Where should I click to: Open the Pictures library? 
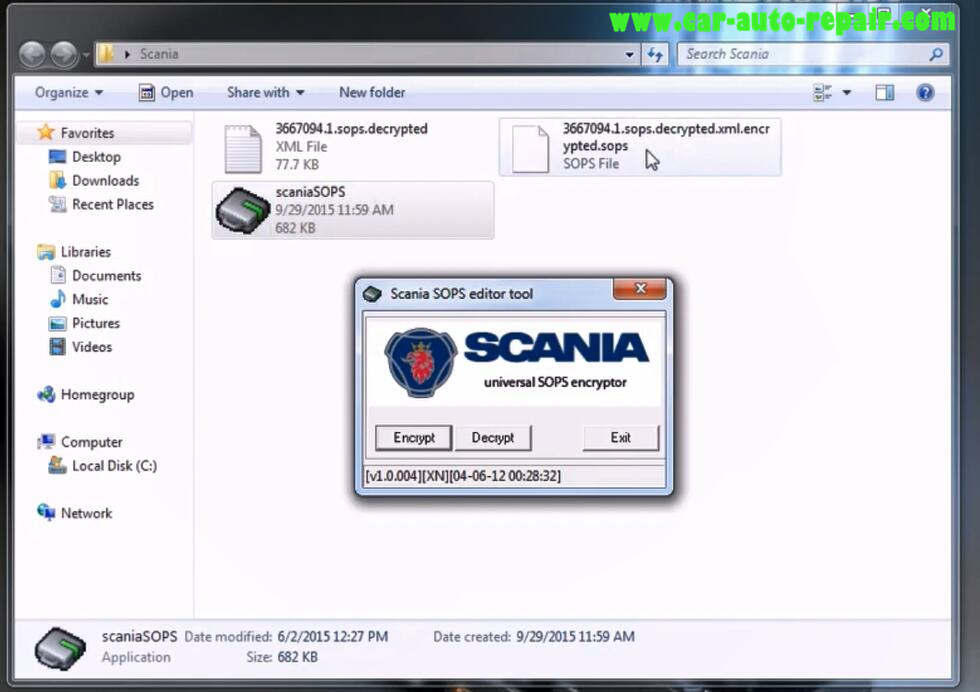click(96, 323)
